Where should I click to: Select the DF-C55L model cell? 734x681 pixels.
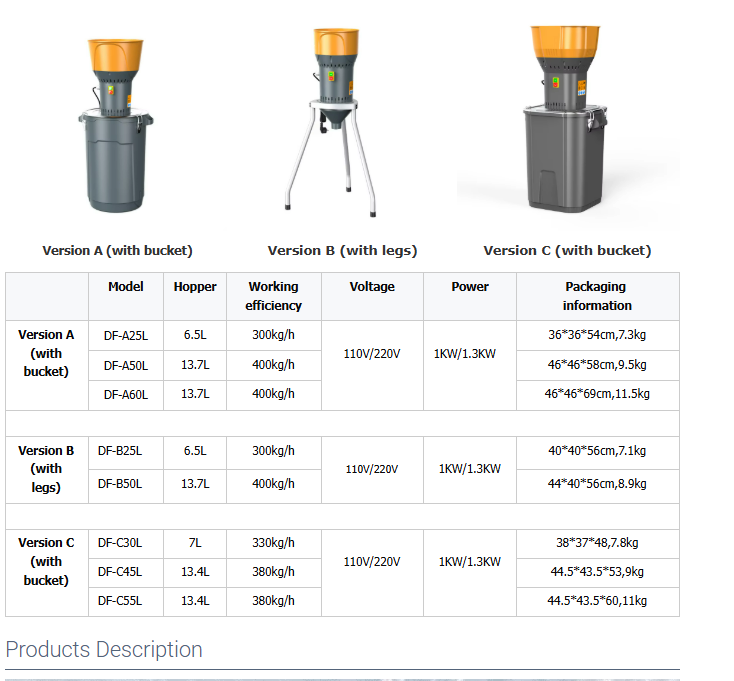point(120,601)
